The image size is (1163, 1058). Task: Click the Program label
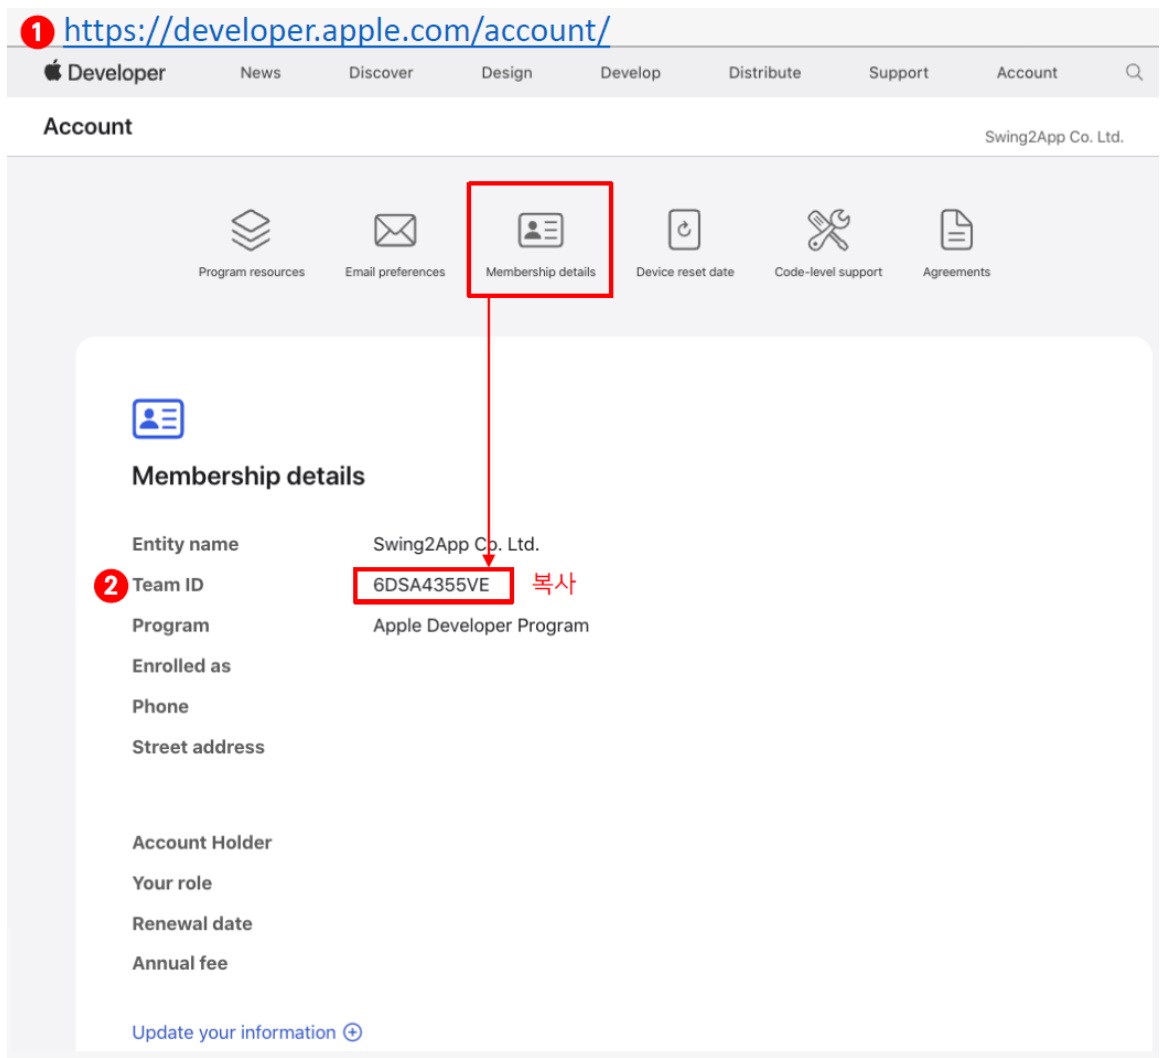pyautogui.click(x=171, y=625)
